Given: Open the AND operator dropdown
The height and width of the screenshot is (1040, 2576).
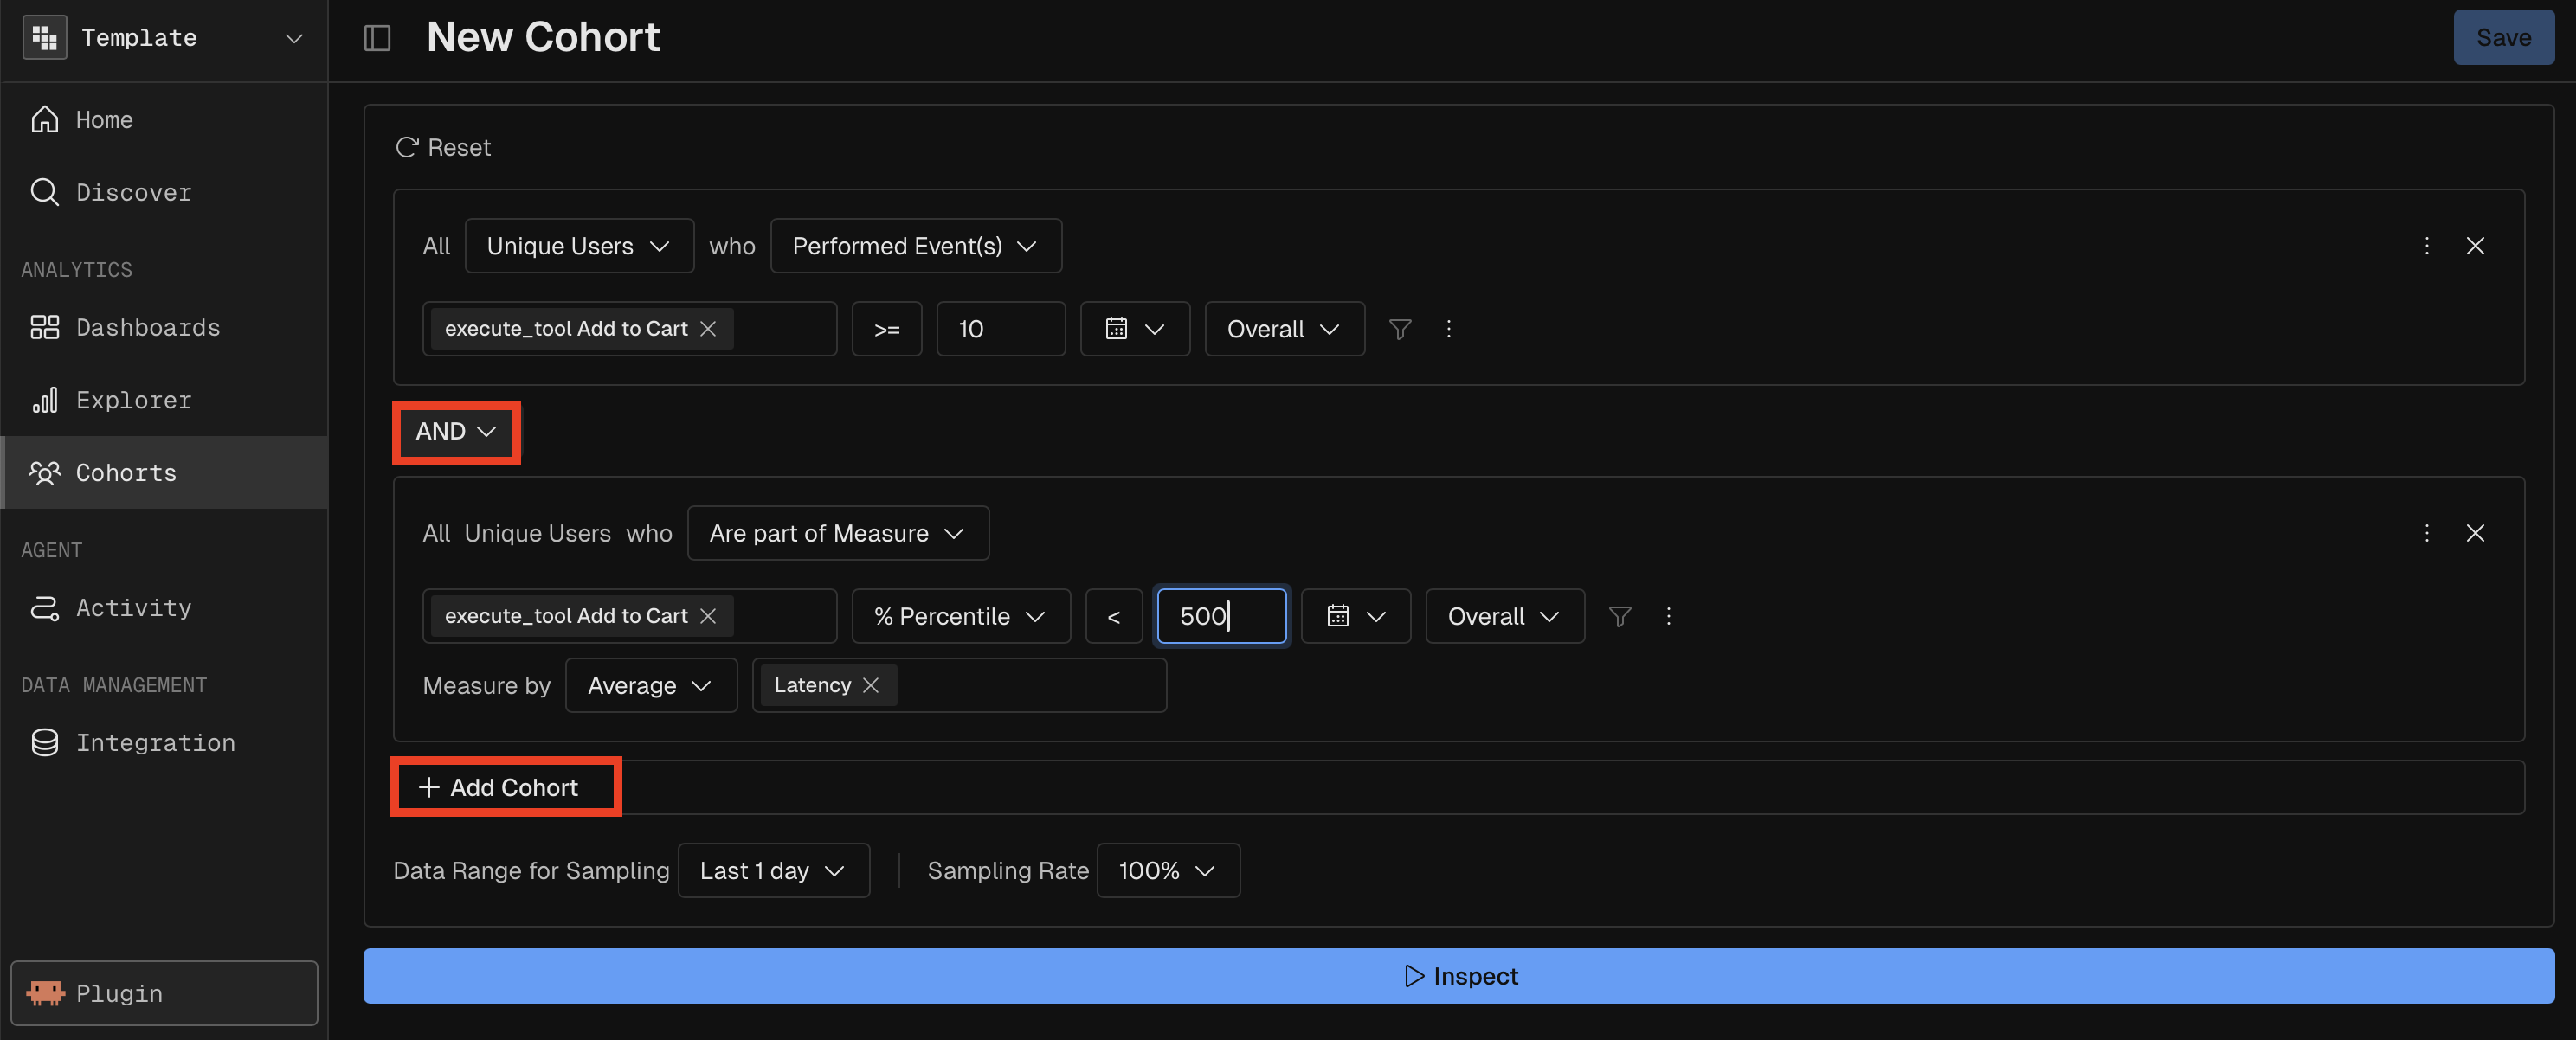Looking at the screenshot, I should tap(456, 432).
